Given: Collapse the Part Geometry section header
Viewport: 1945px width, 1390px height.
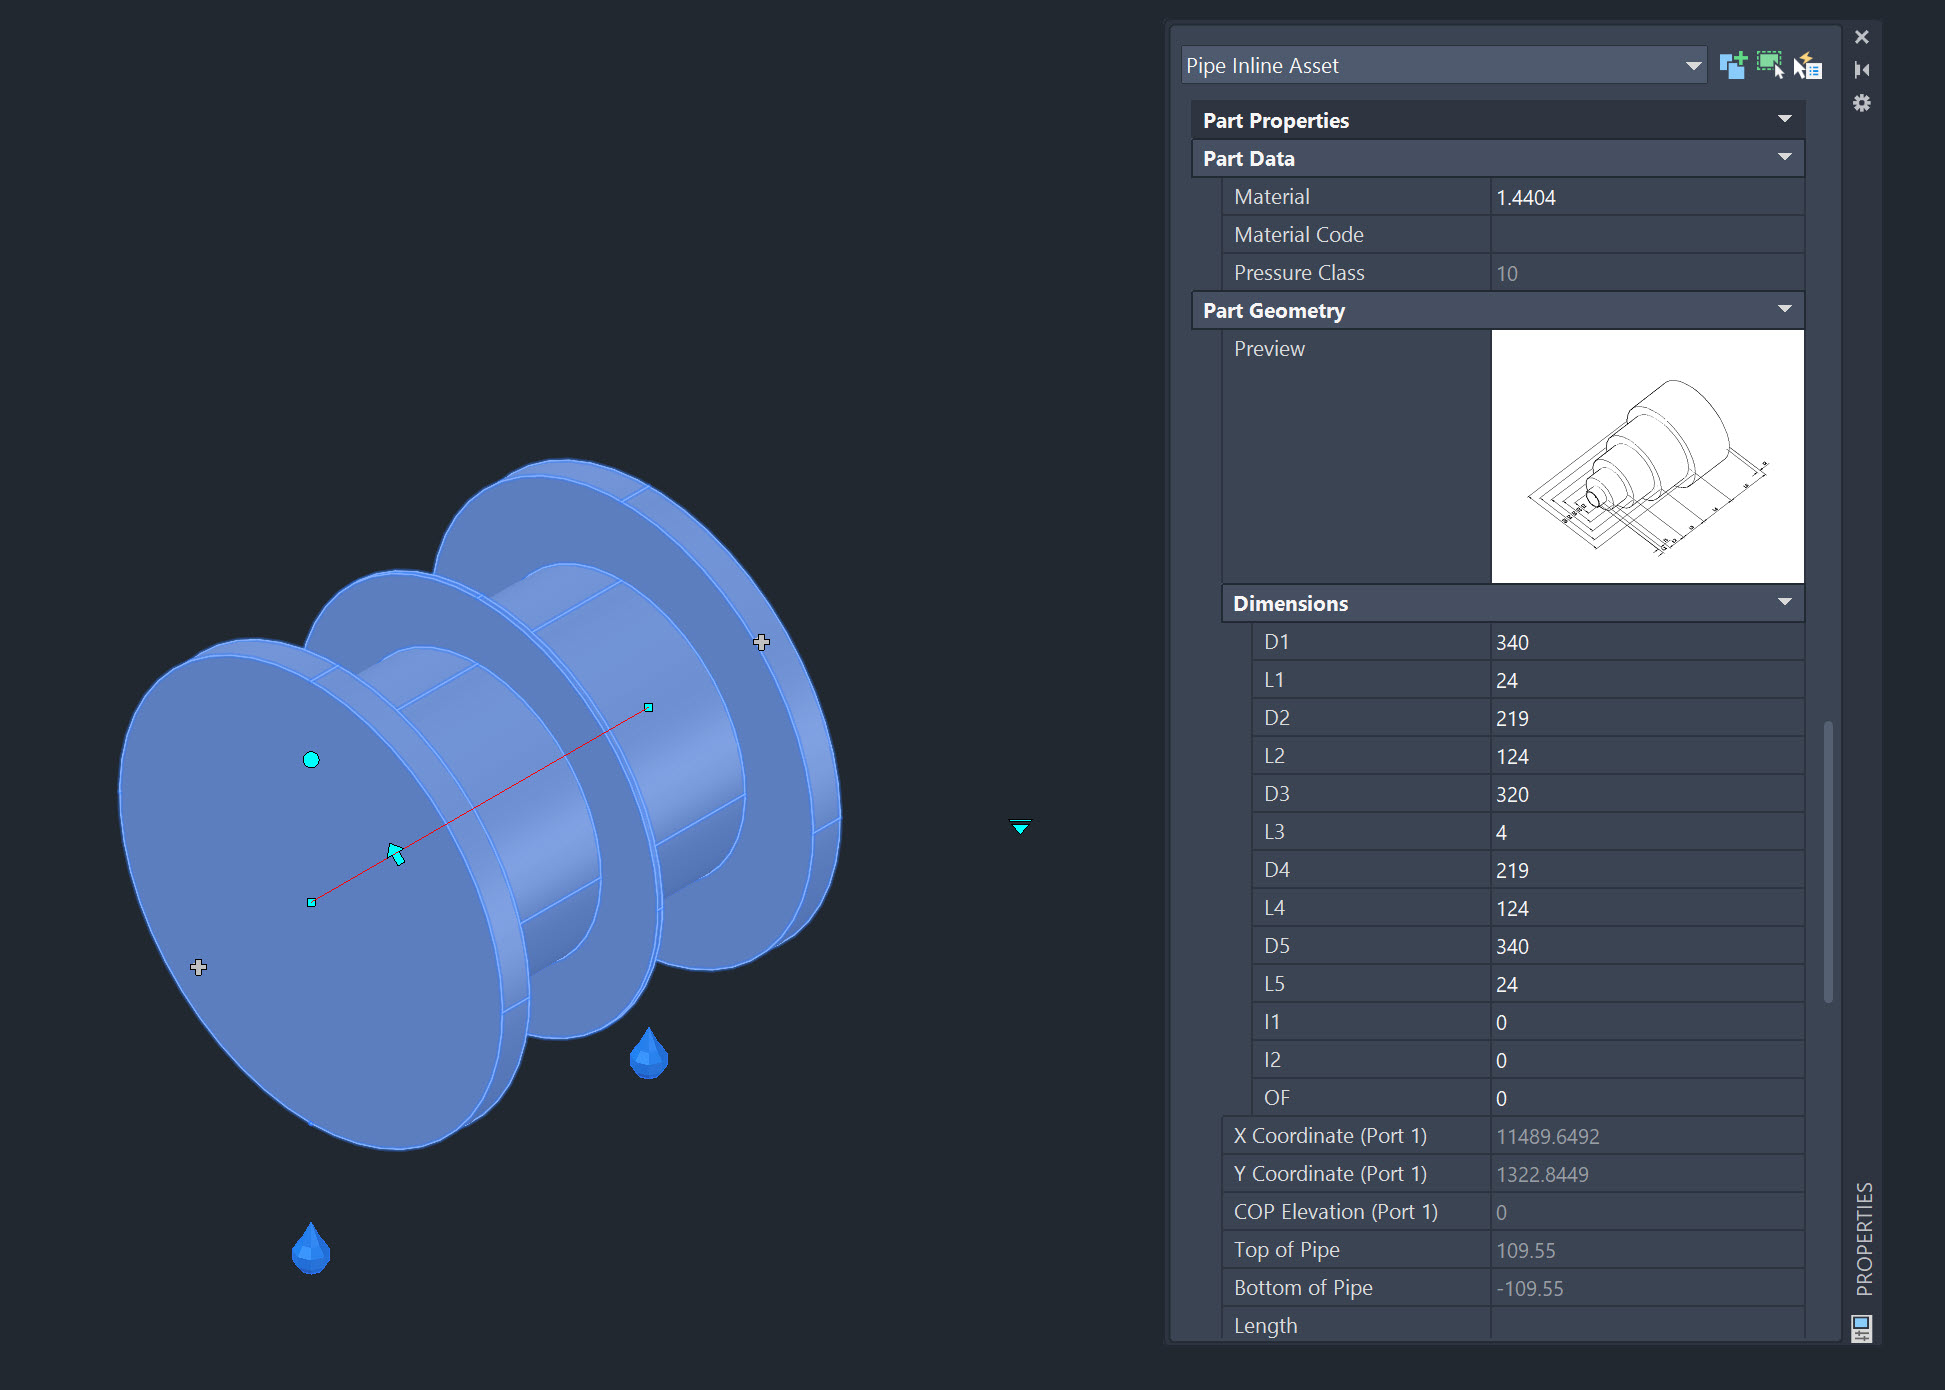Looking at the screenshot, I should (1785, 310).
